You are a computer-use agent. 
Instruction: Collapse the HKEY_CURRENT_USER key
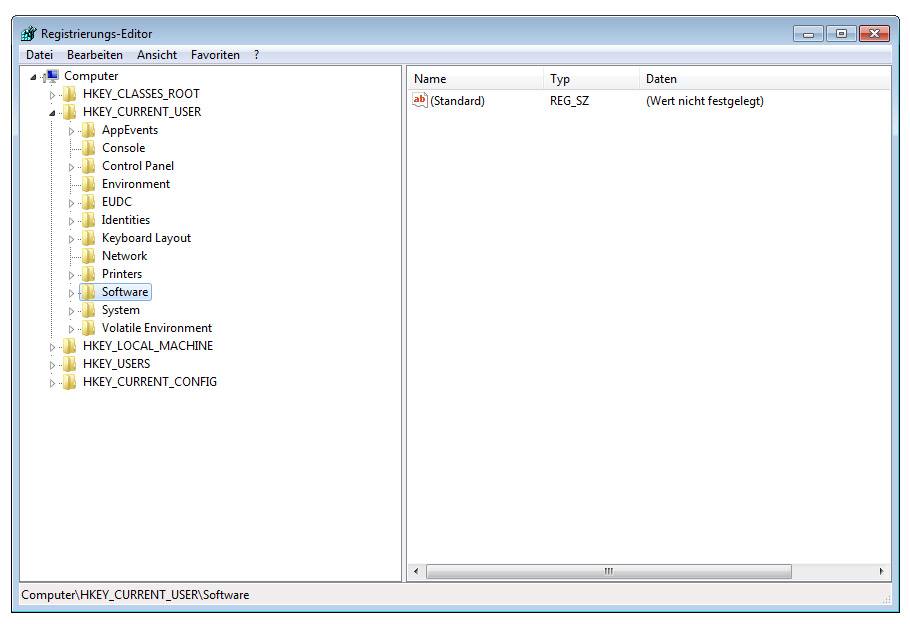tap(52, 113)
